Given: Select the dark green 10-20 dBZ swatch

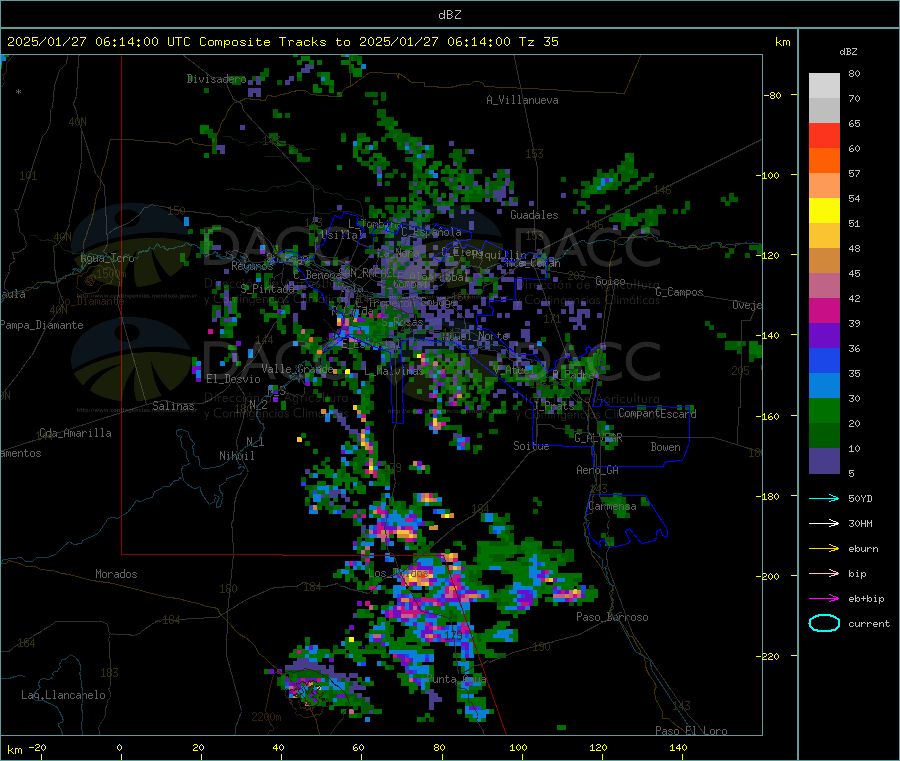Looking at the screenshot, I should (824, 436).
